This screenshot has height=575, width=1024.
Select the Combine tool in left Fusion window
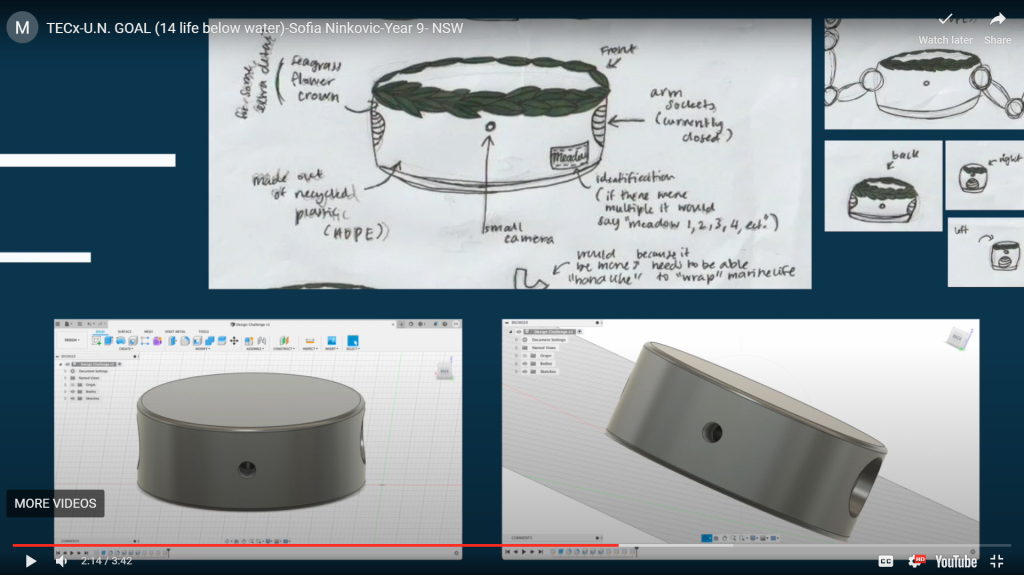click(x=210, y=340)
